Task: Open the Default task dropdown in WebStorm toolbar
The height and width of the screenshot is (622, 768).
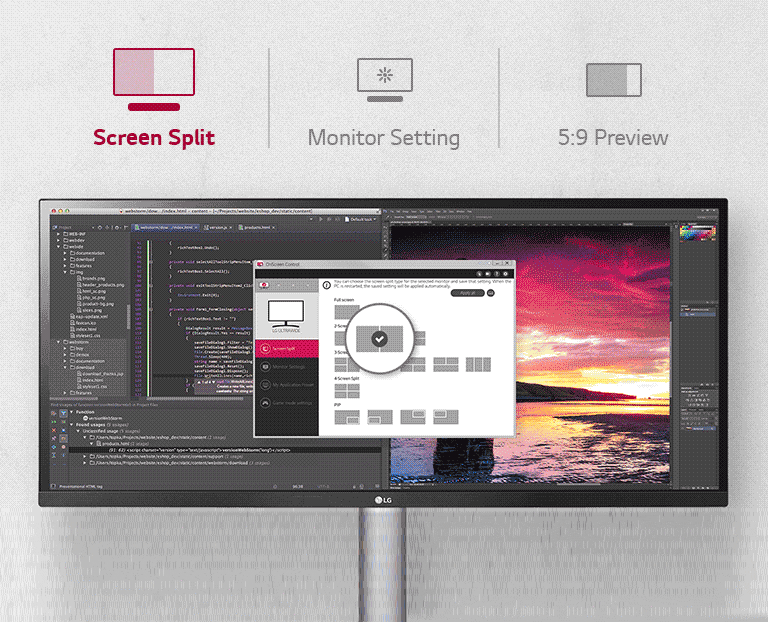Action: pyautogui.click(x=360, y=219)
